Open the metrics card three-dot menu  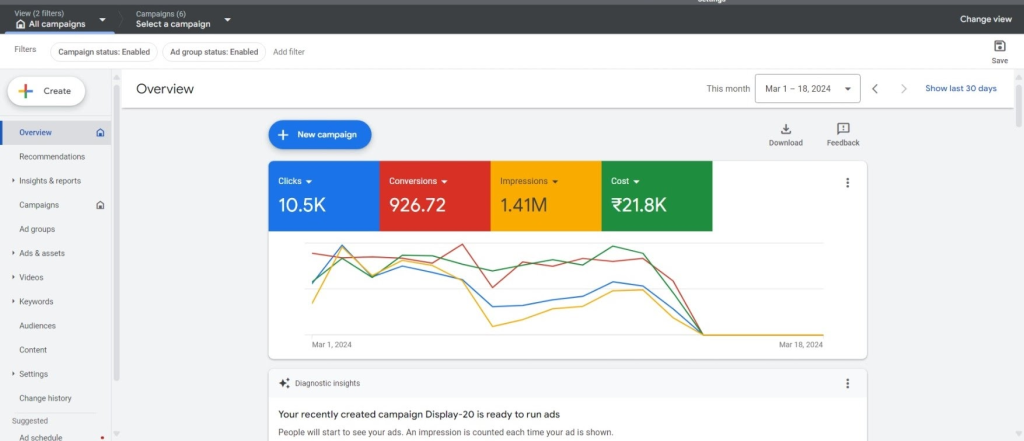click(x=847, y=183)
